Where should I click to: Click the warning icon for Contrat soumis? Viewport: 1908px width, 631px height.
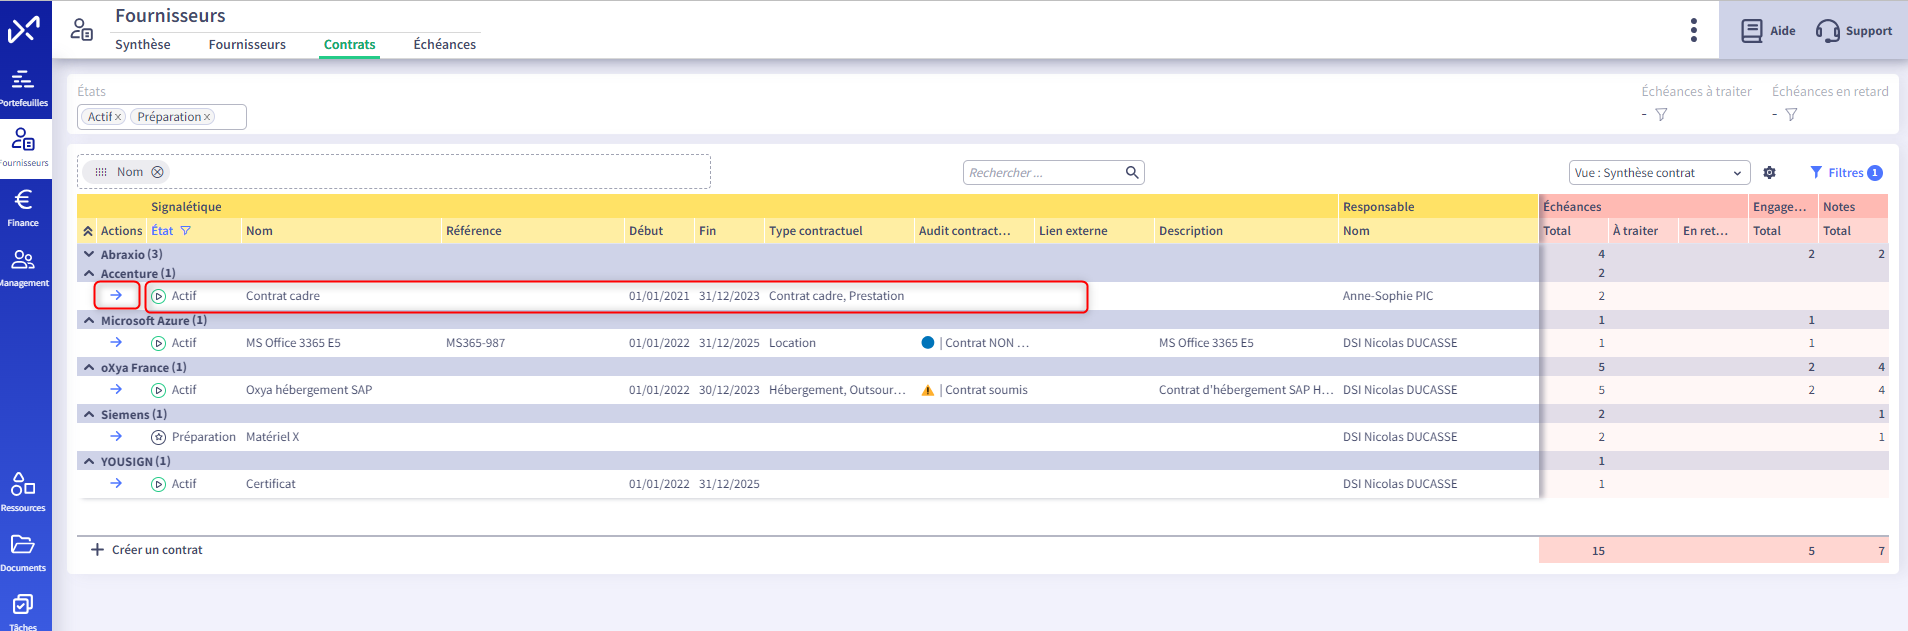[928, 390]
